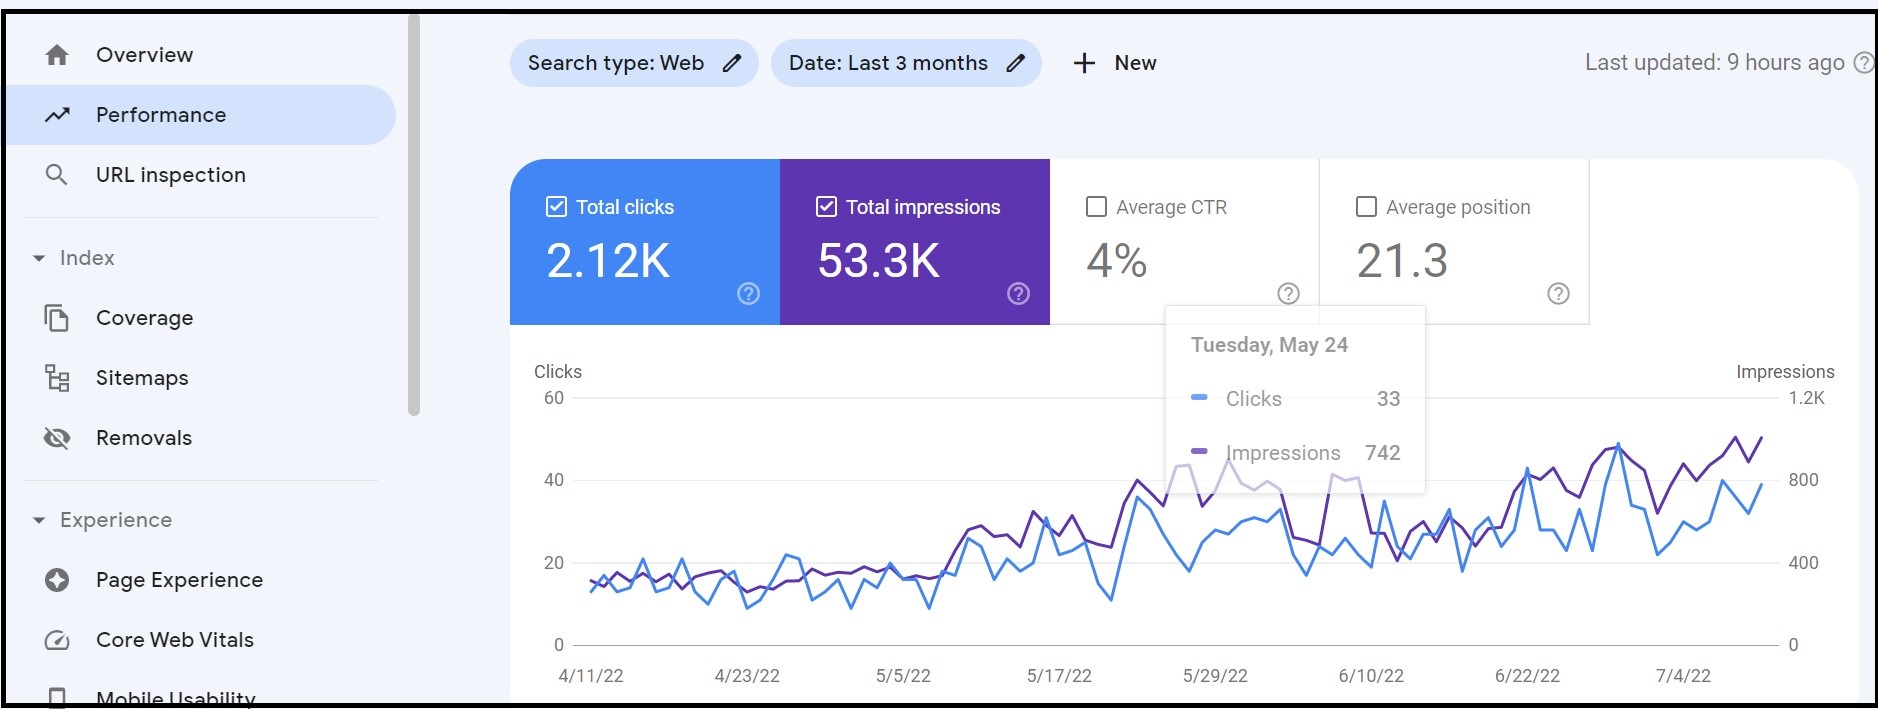
Task: Add a New filter
Action: pyautogui.click(x=1115, y=63)
